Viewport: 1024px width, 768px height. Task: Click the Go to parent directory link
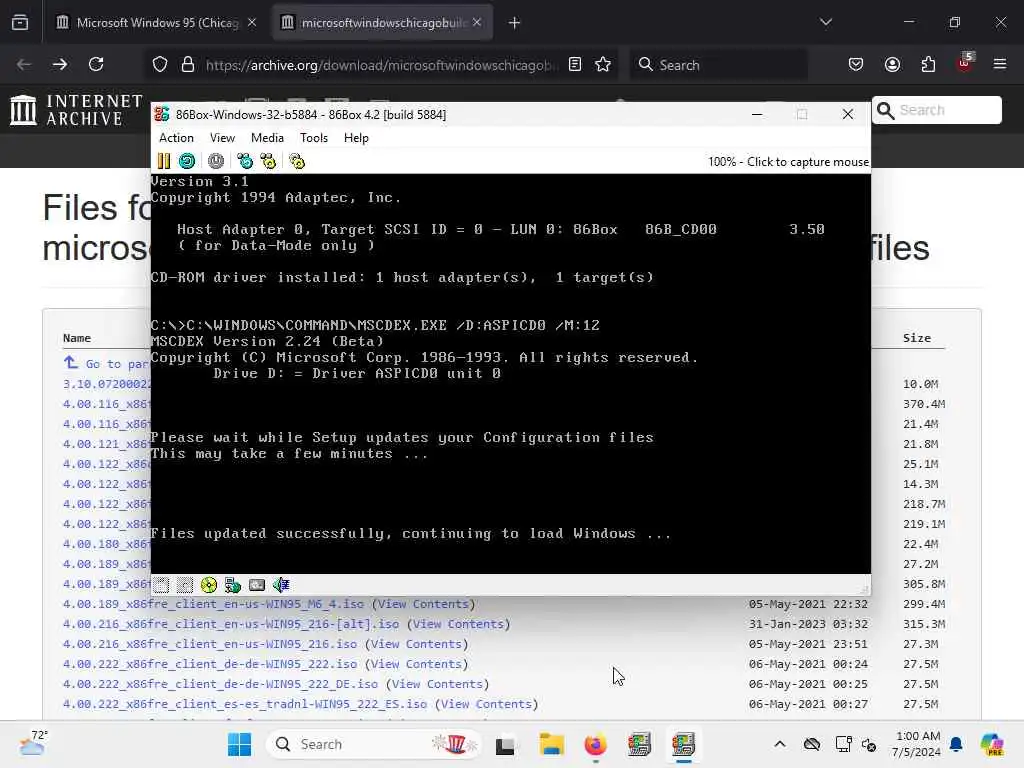pyautogui.click(x=108, y=364)
